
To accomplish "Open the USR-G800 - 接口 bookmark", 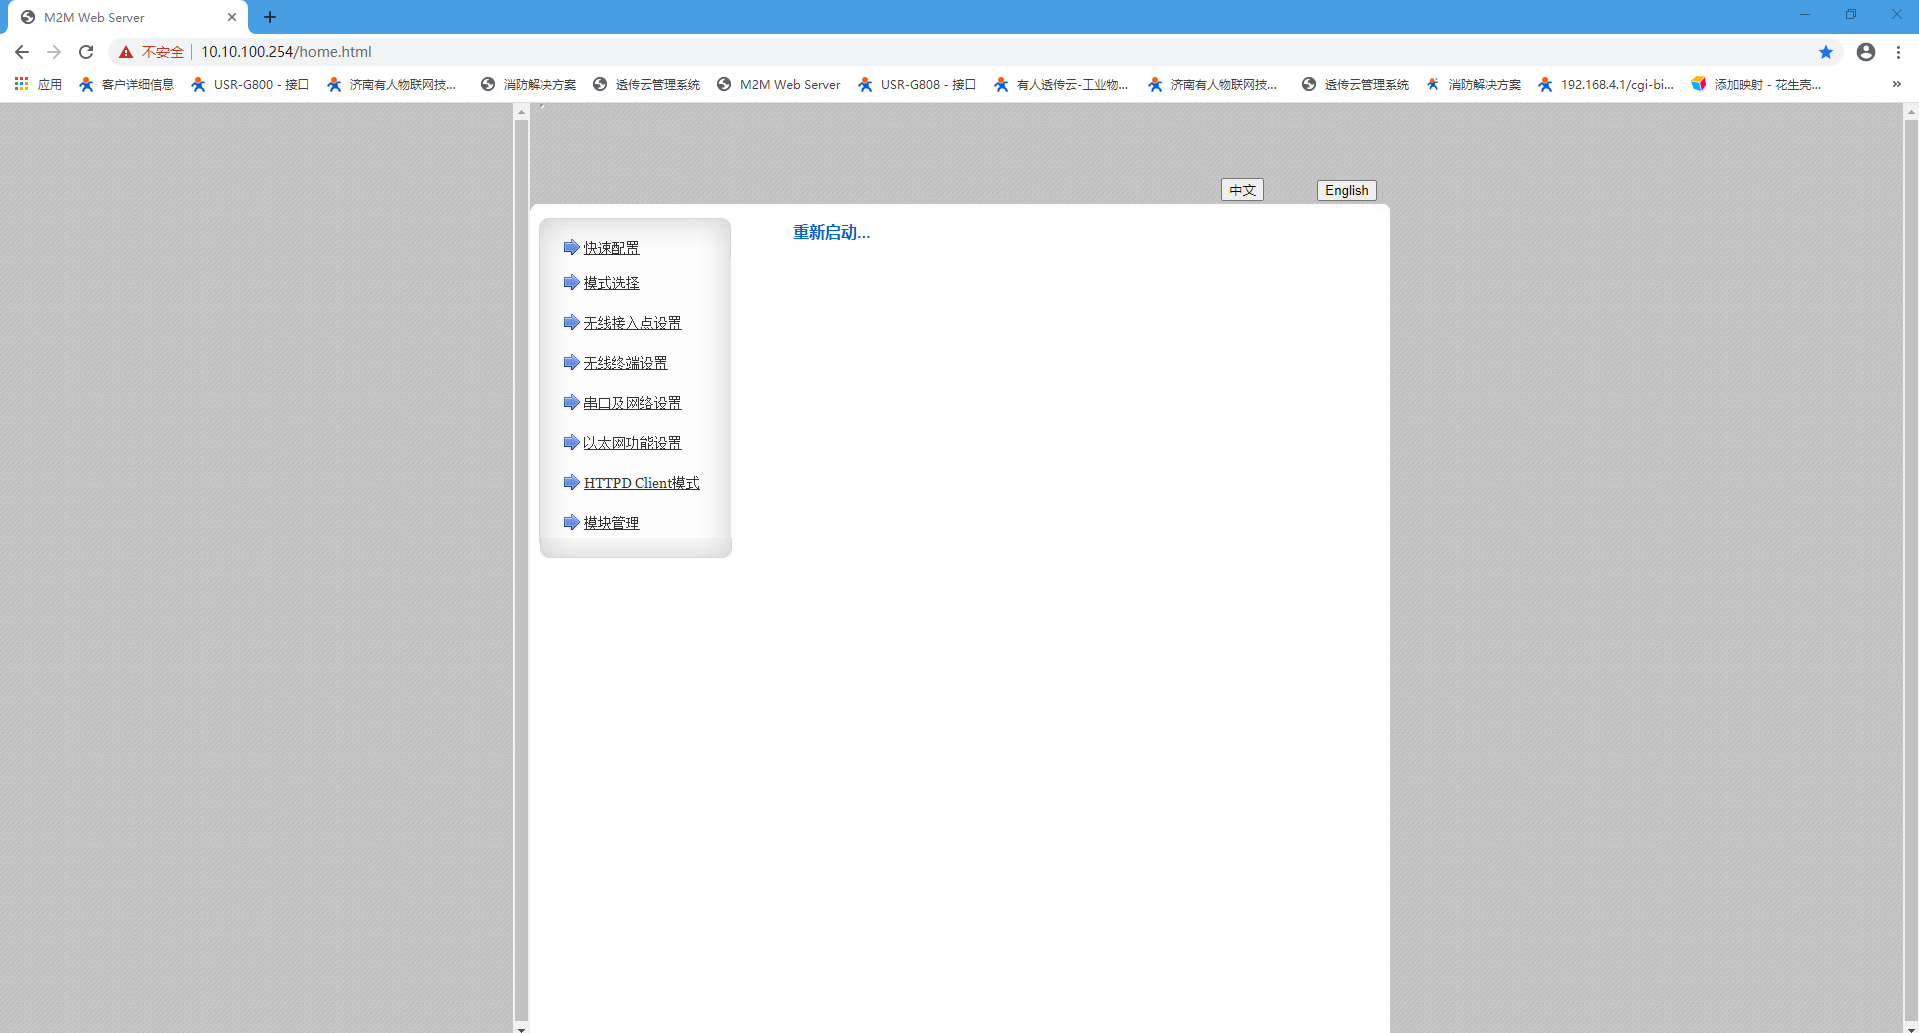I will [250, 84].
